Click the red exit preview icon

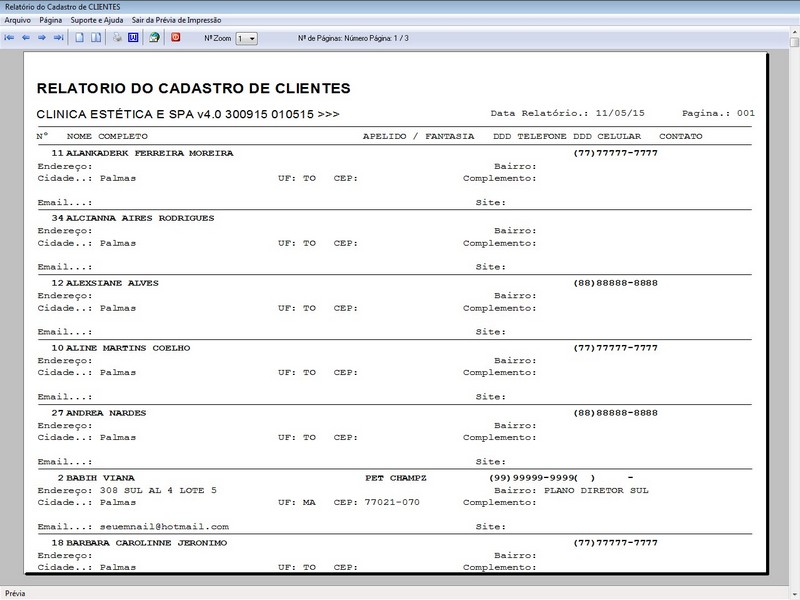tap(176, 37)
